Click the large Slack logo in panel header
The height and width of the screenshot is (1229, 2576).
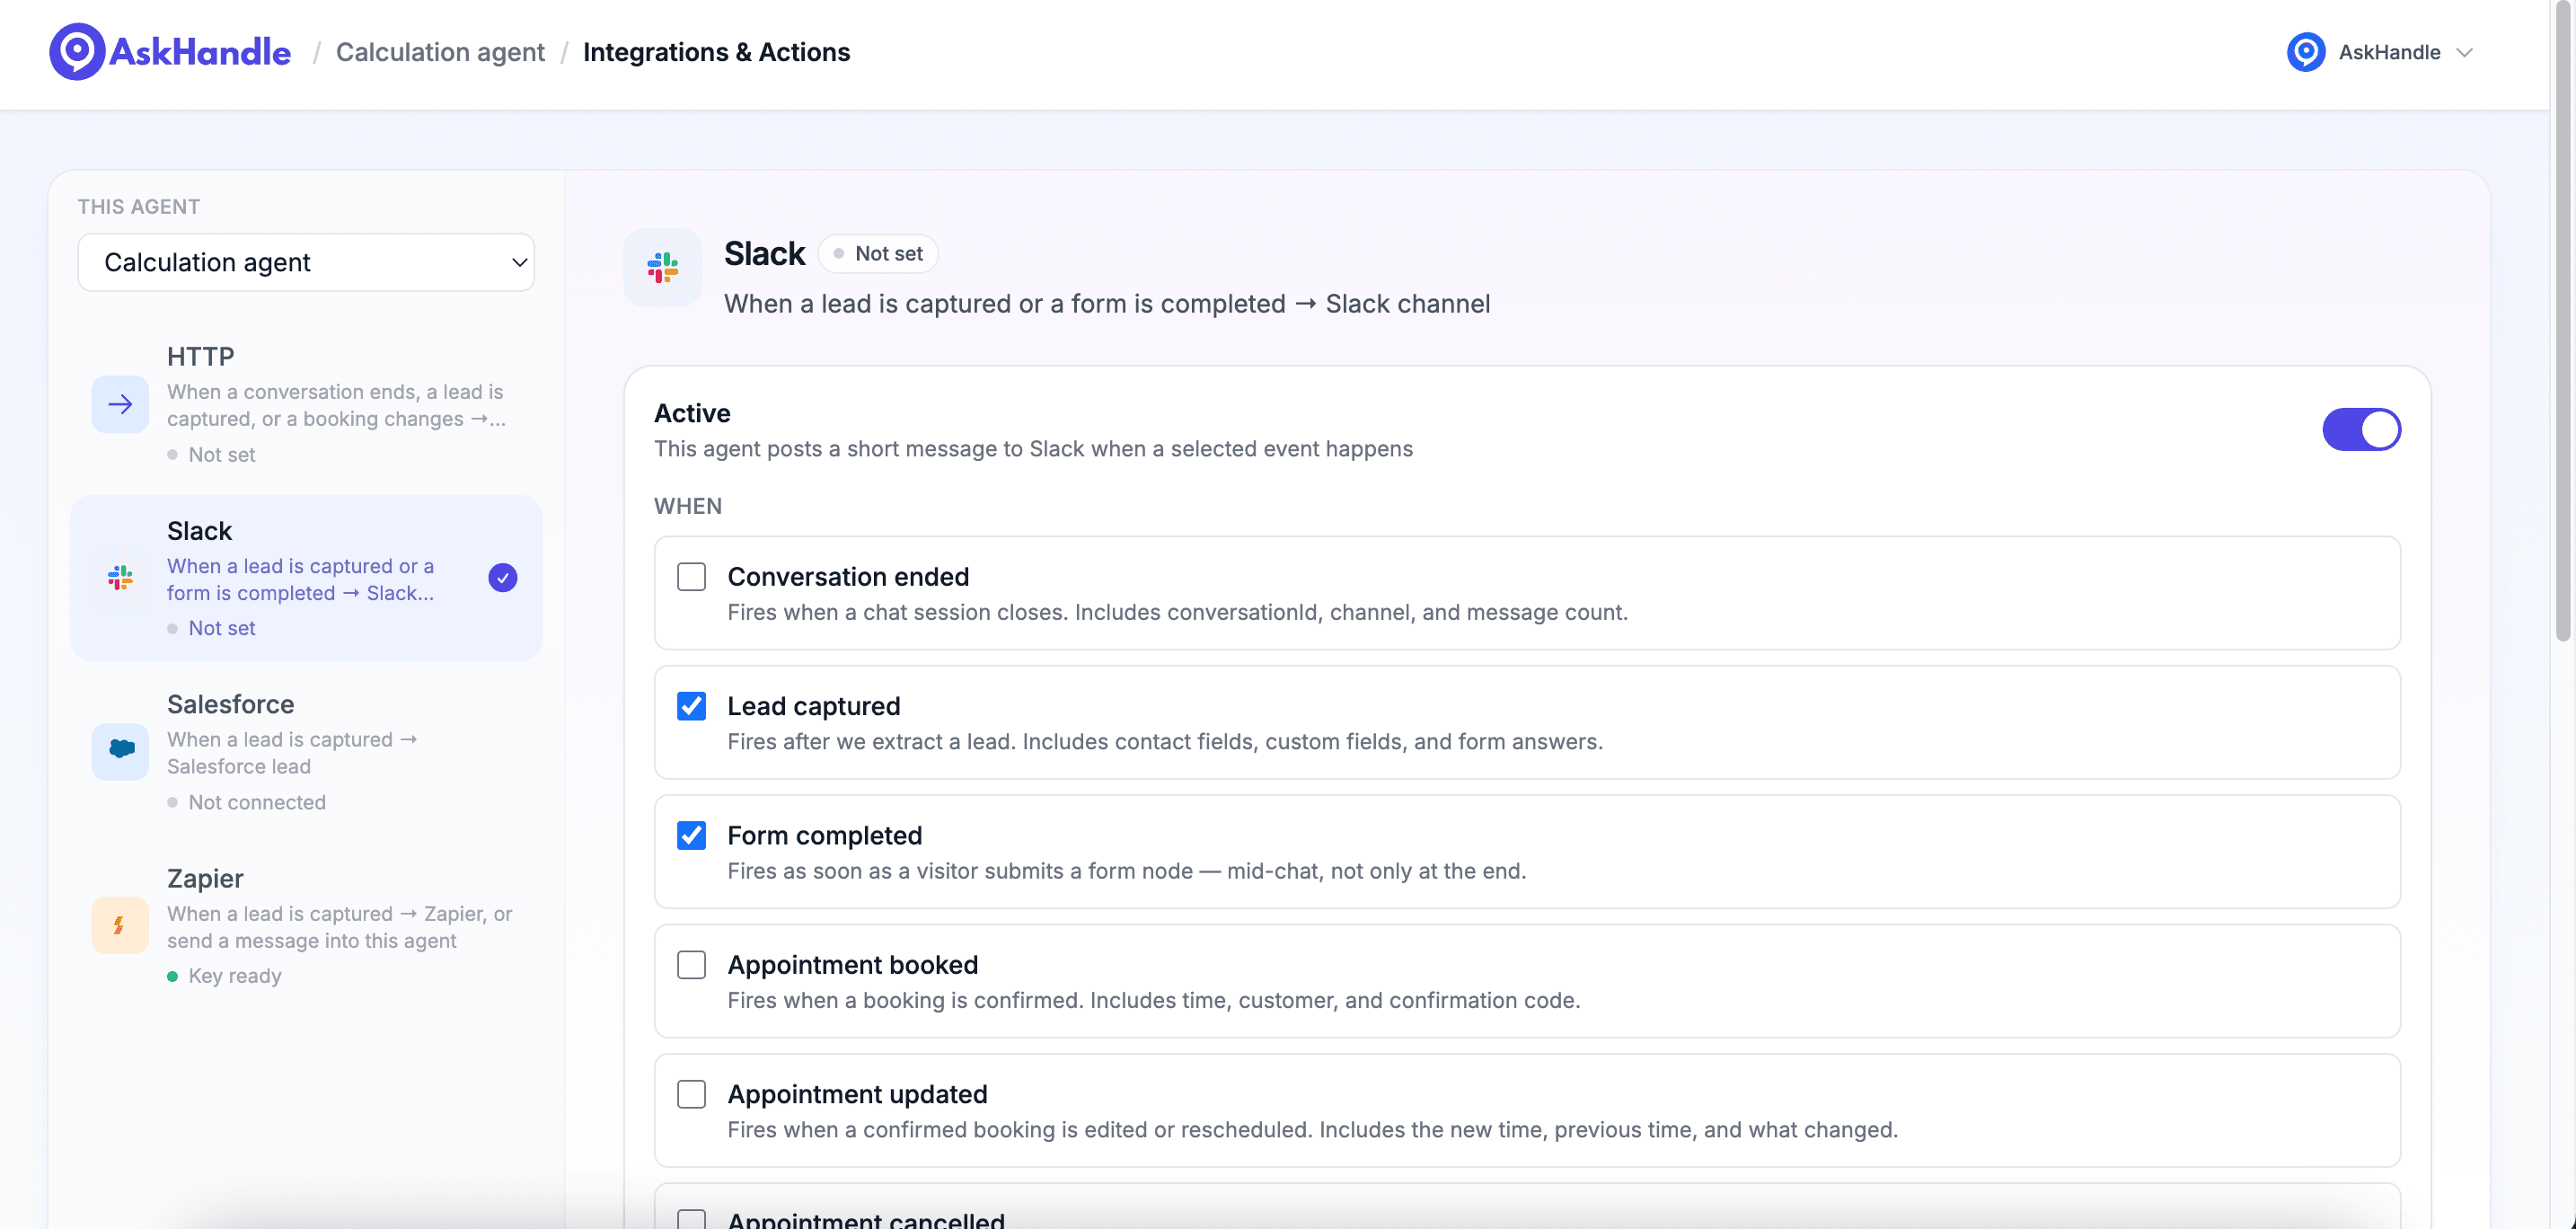[663, 267]
